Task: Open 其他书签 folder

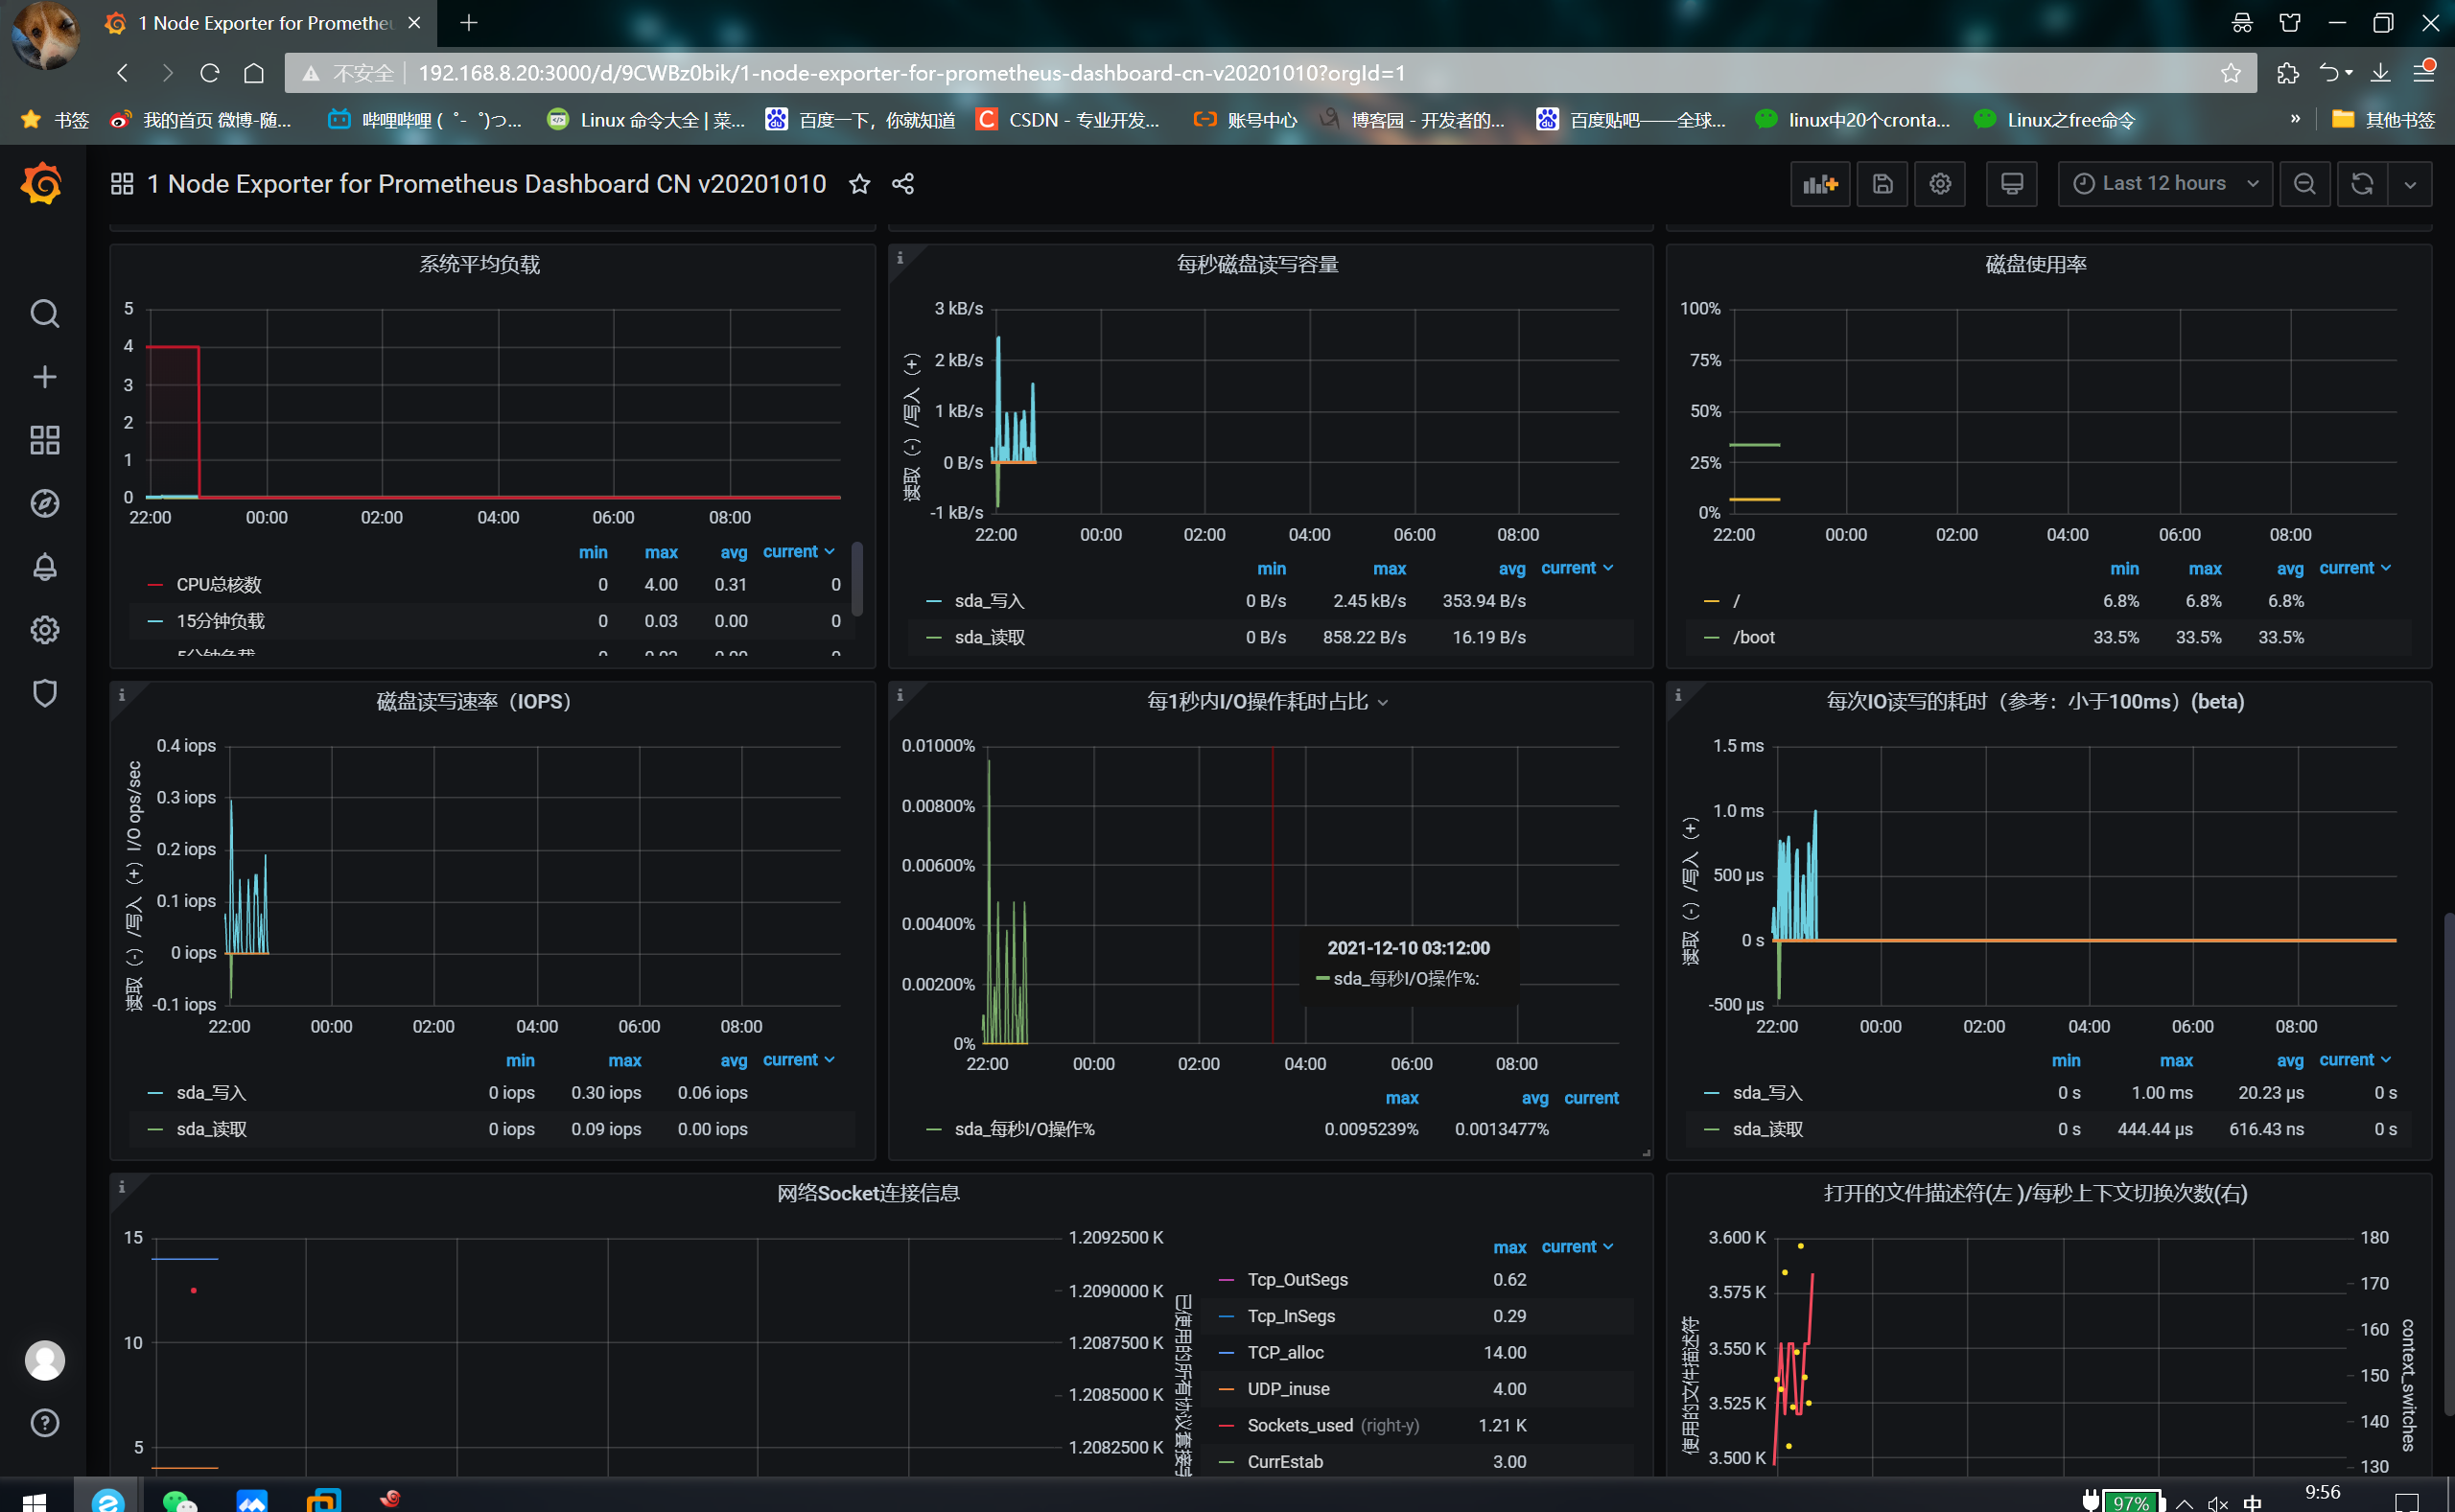Action: pos(2384,120)
